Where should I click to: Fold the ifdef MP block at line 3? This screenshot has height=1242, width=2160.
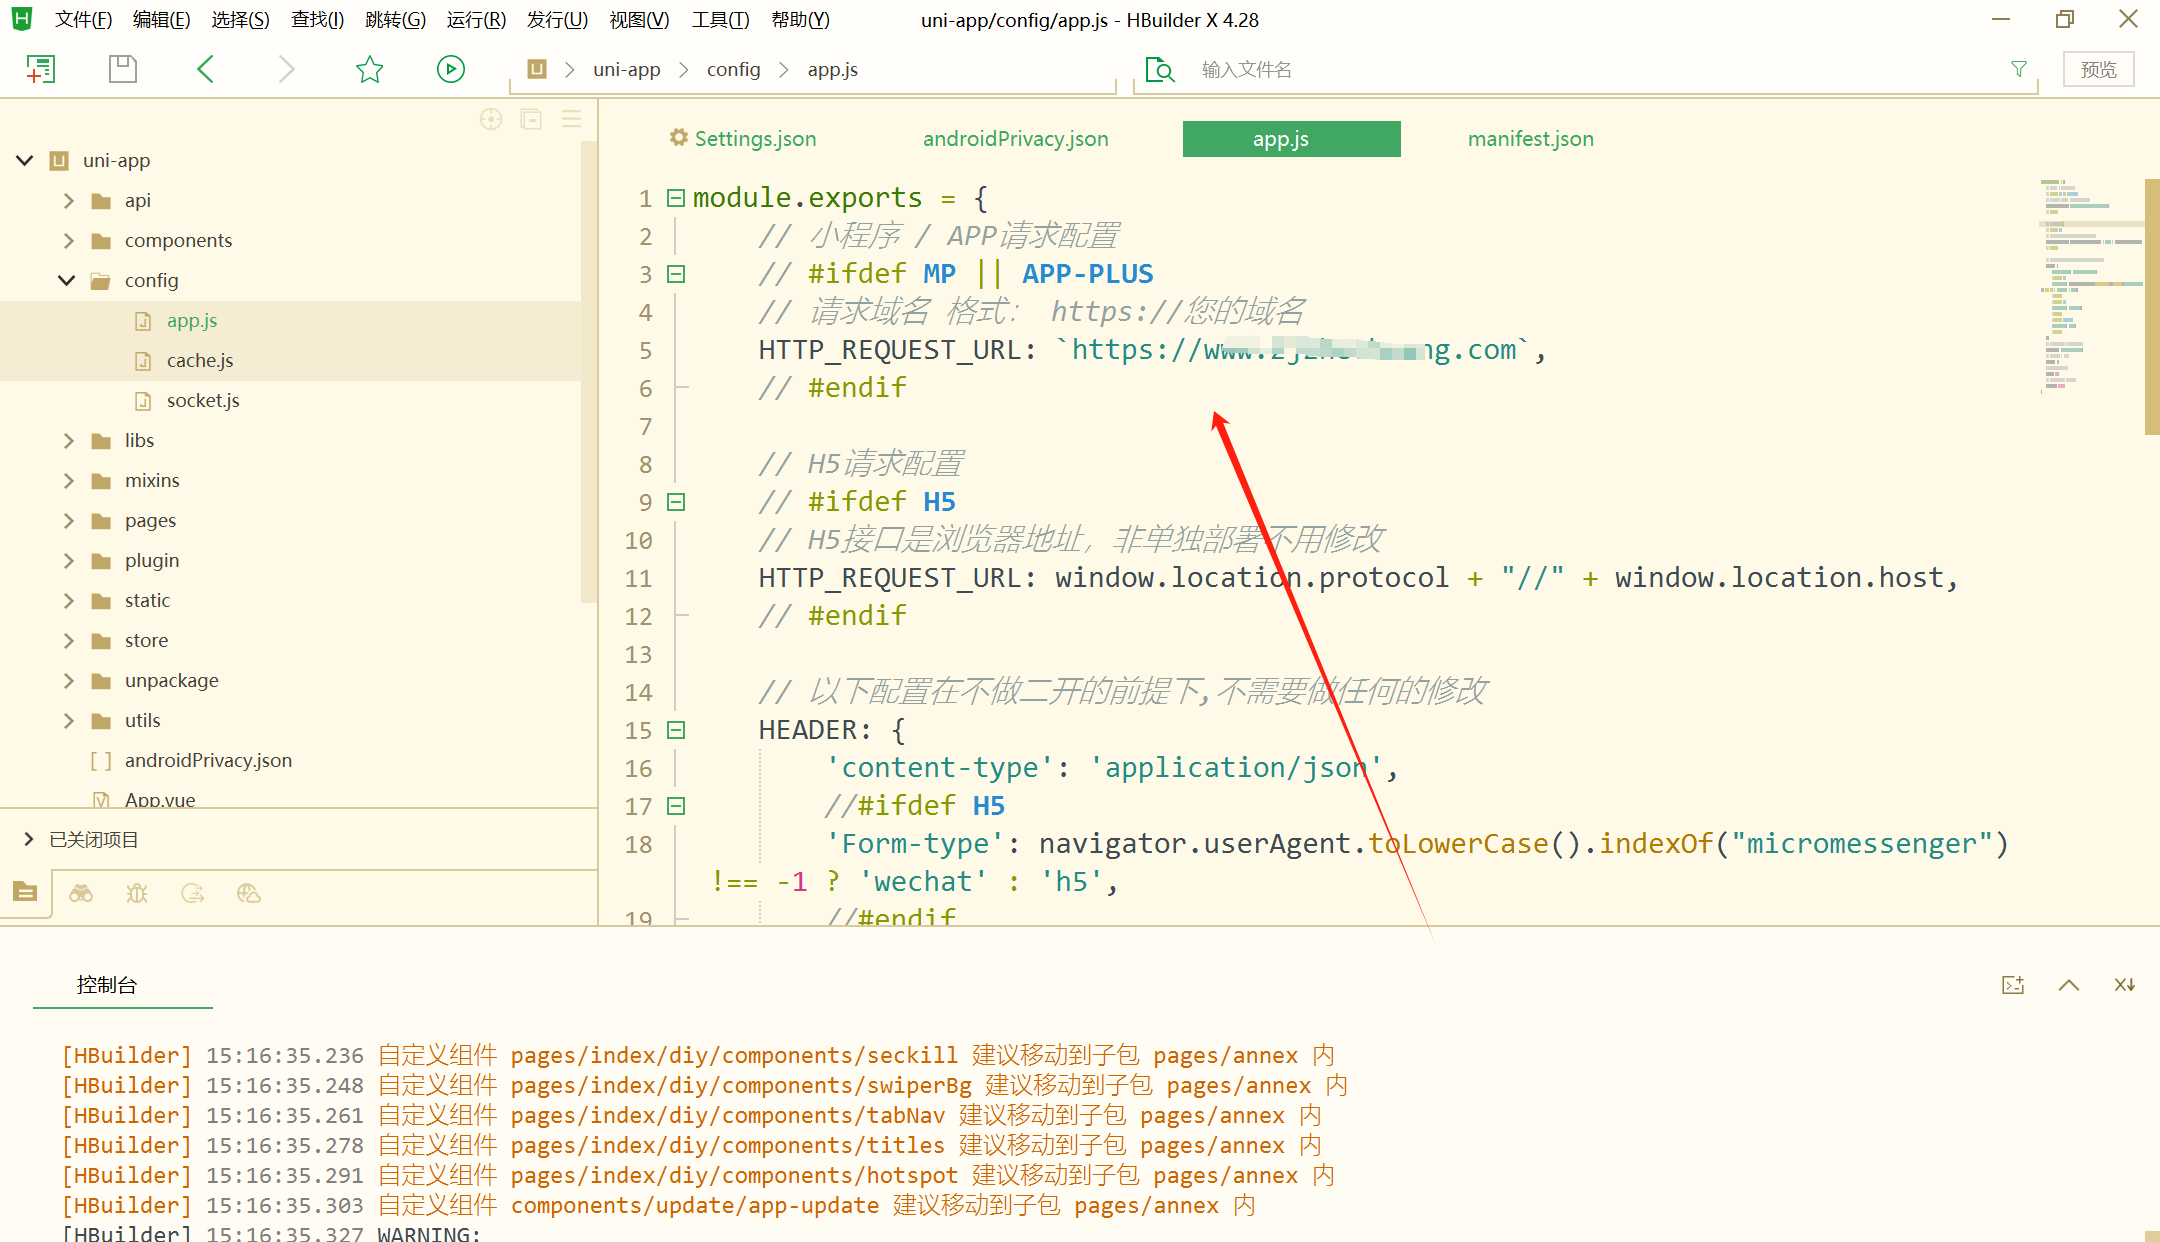click(676, 274)
